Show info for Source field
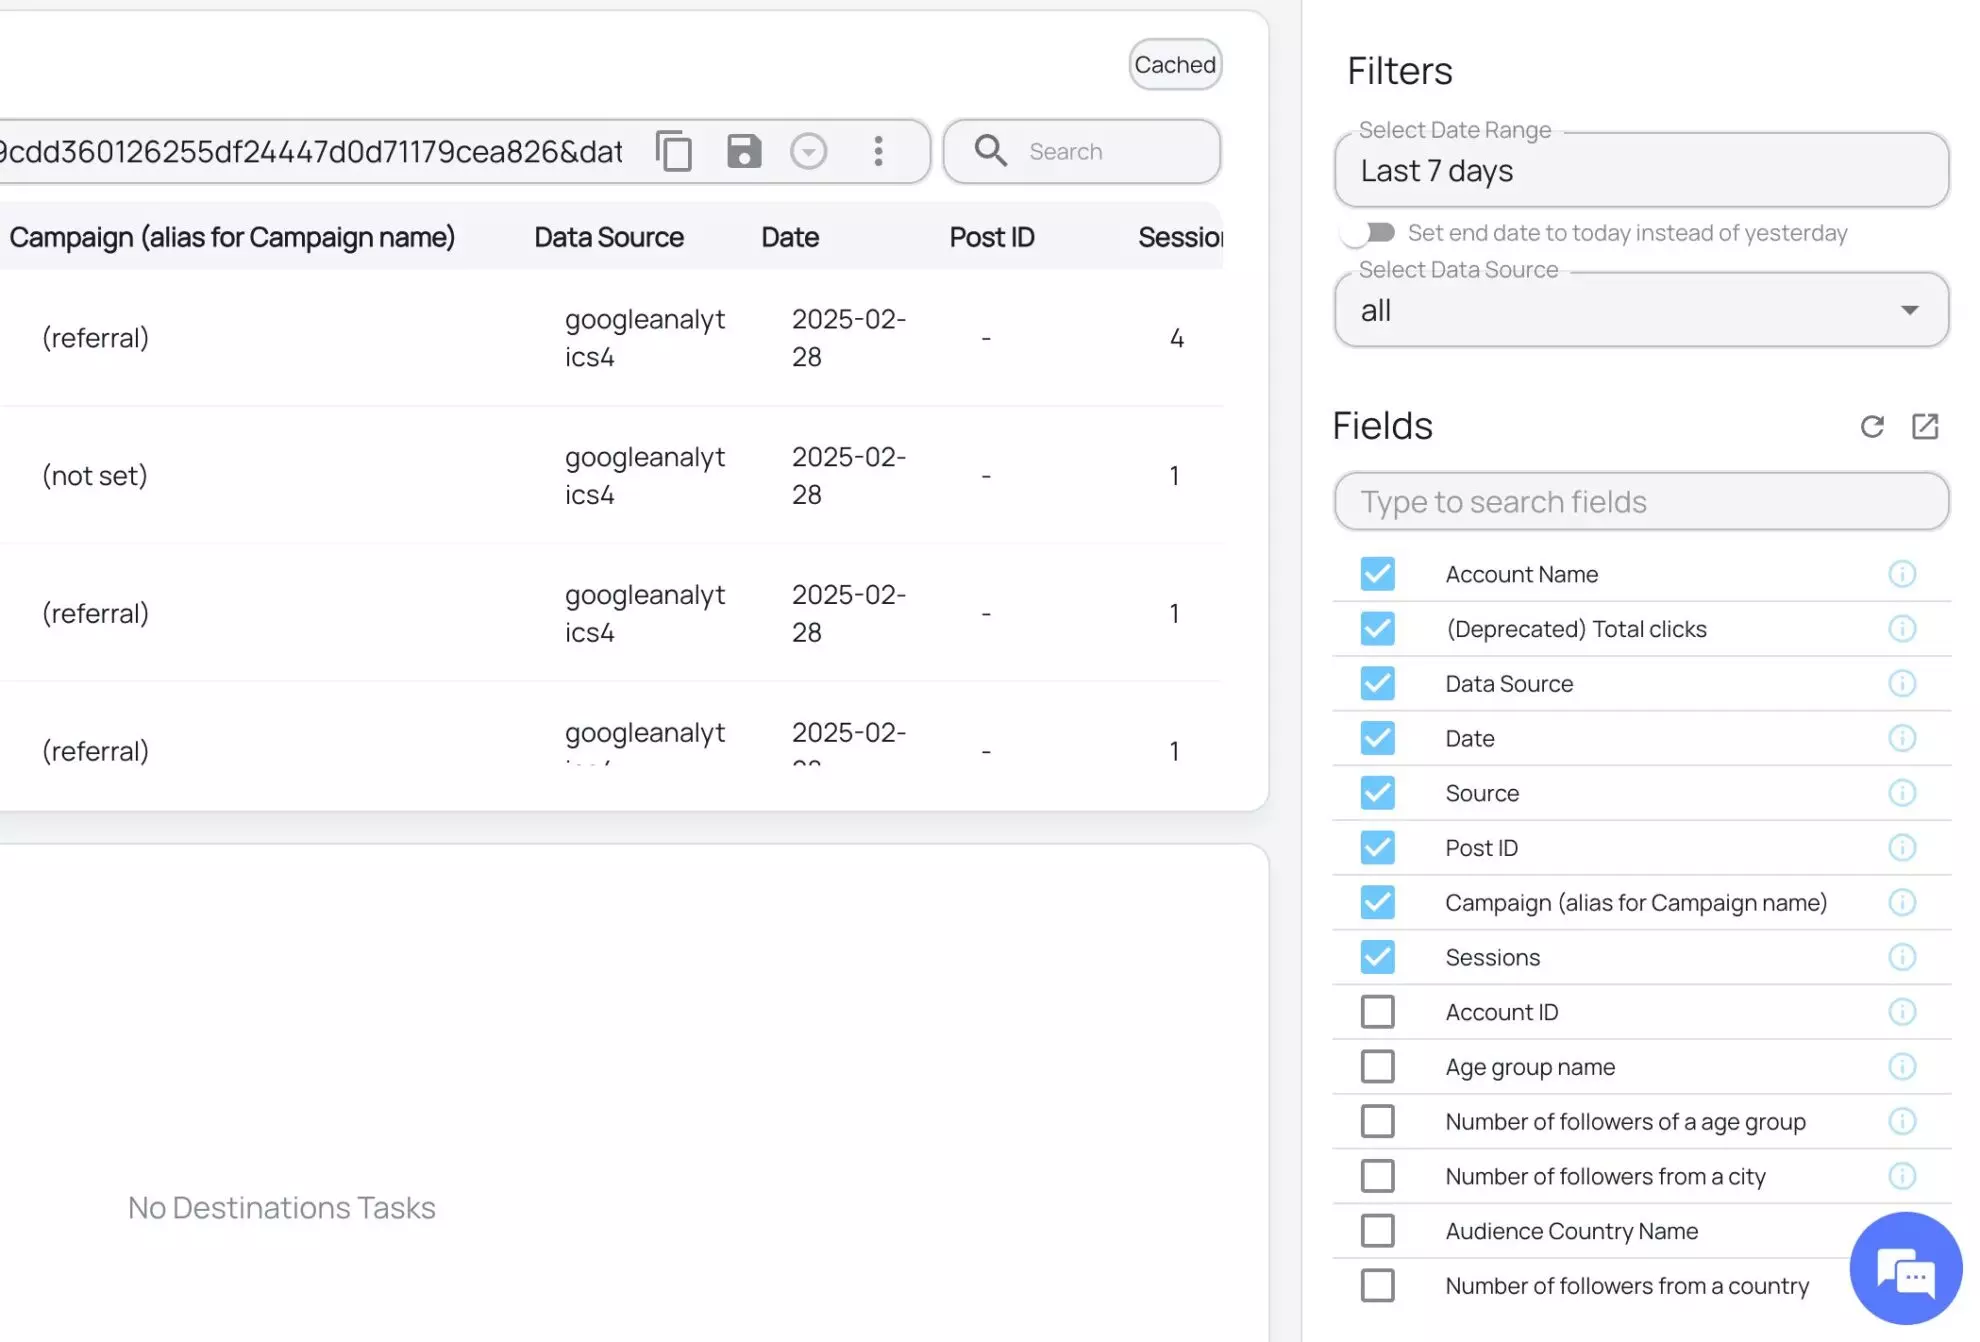Screen dimensions: 1980x1342 (1901, 793)
